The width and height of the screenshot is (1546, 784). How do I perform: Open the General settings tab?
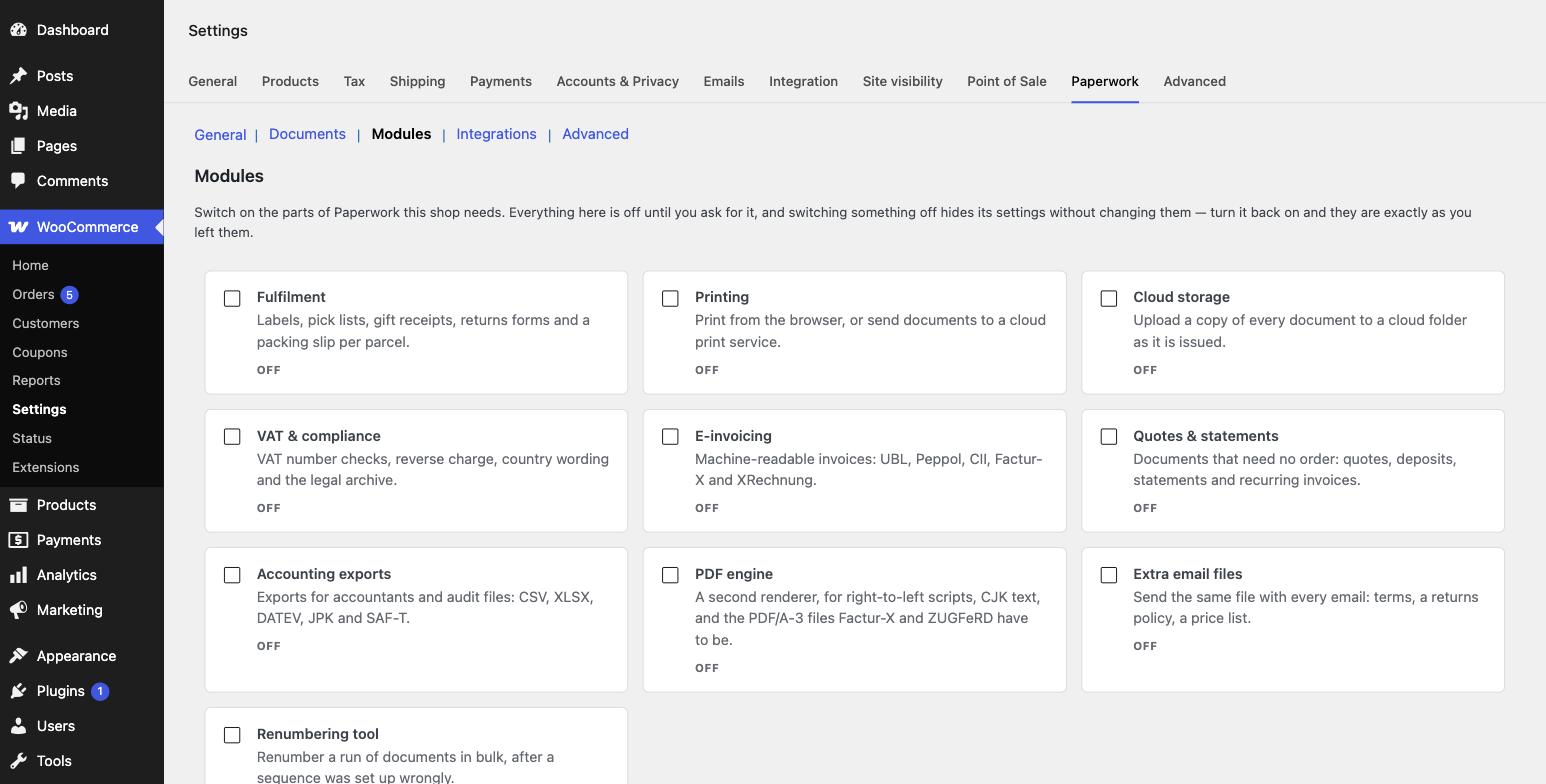tap(213, 81)
